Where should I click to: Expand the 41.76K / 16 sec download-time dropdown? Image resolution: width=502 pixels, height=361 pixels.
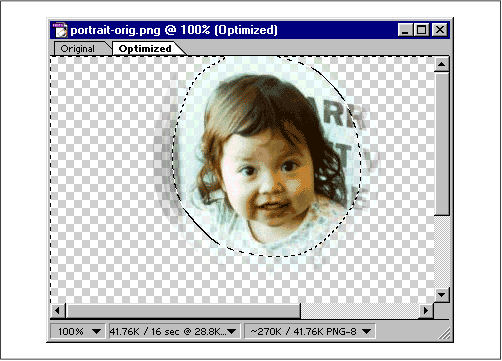click(175, 331)
